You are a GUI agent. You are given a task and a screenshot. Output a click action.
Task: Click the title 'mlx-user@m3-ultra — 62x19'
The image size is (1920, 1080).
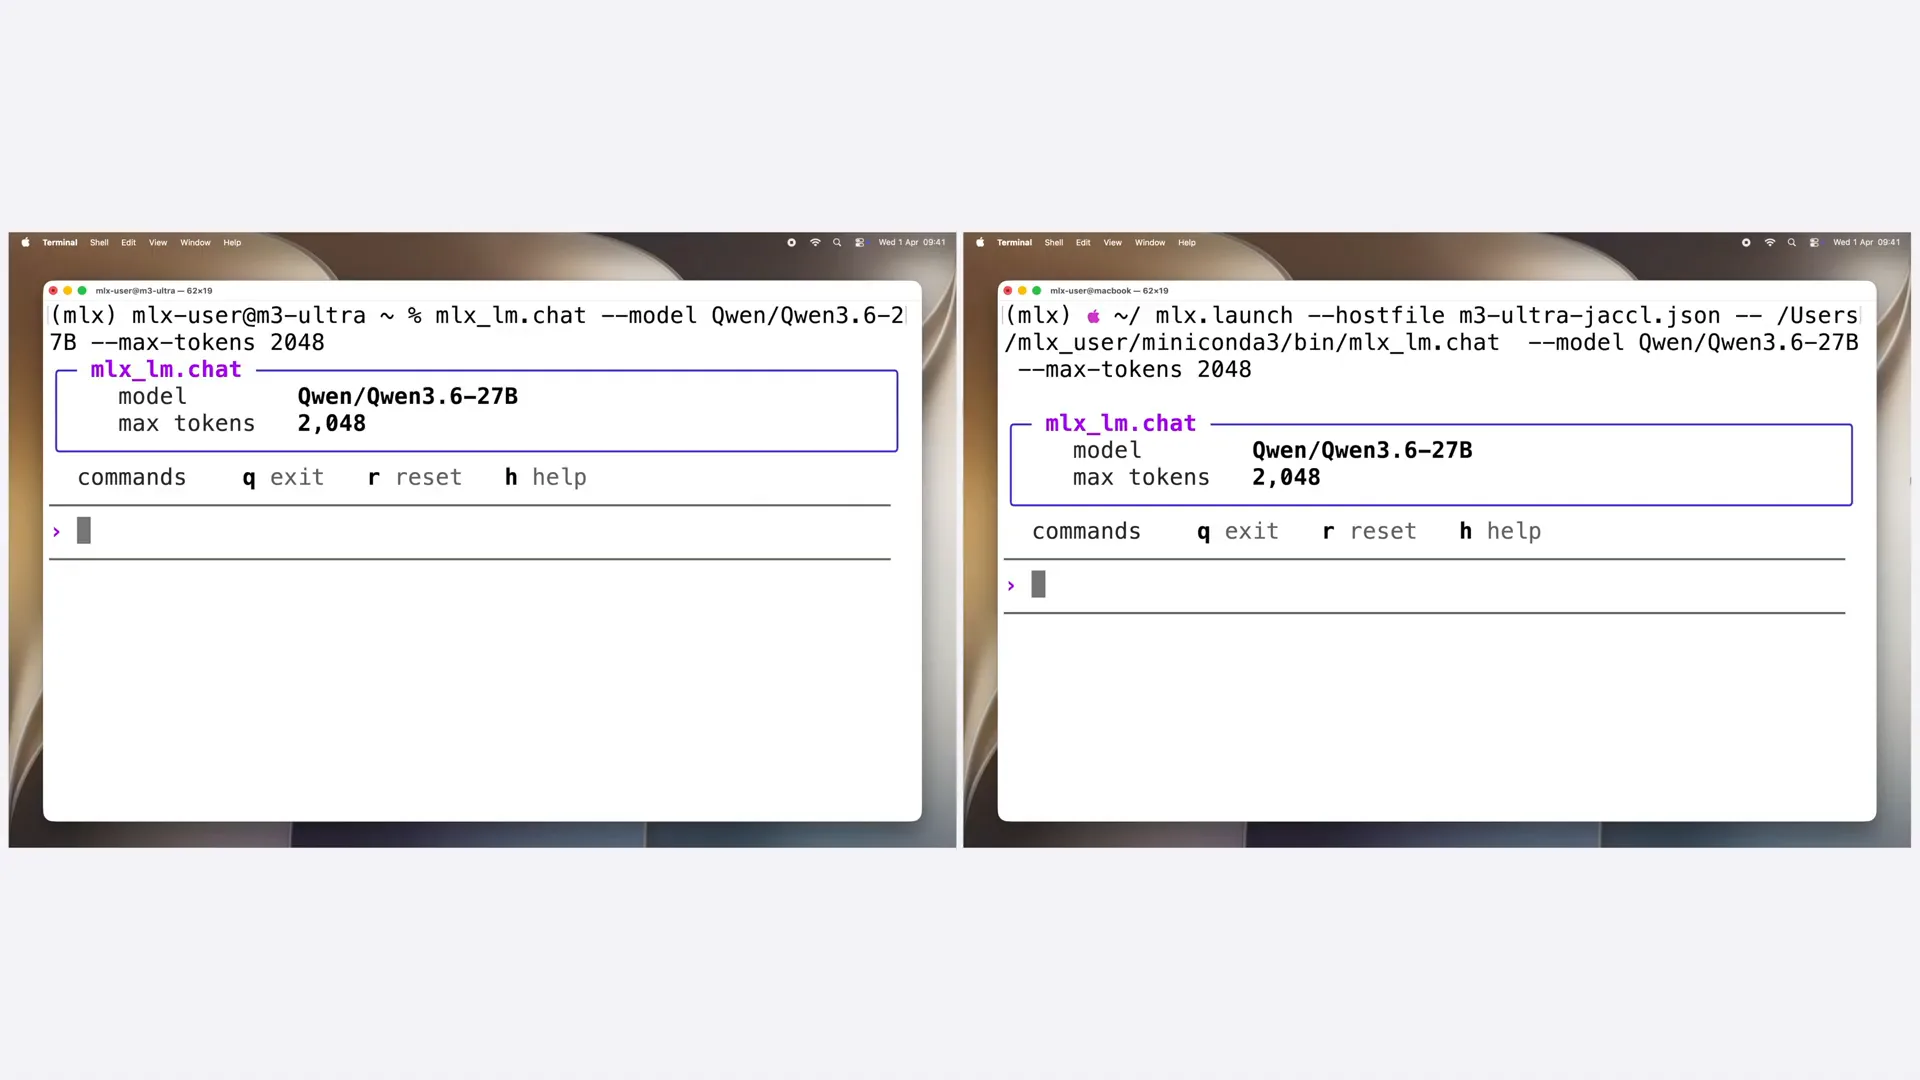coord(154,291)
